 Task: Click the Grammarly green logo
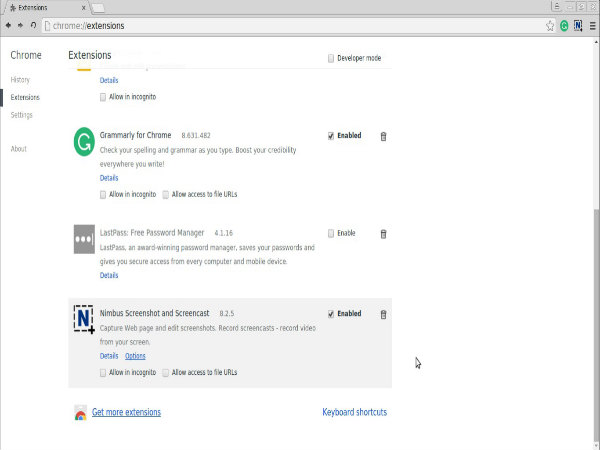pyautogui.click(x=84, y=142)
